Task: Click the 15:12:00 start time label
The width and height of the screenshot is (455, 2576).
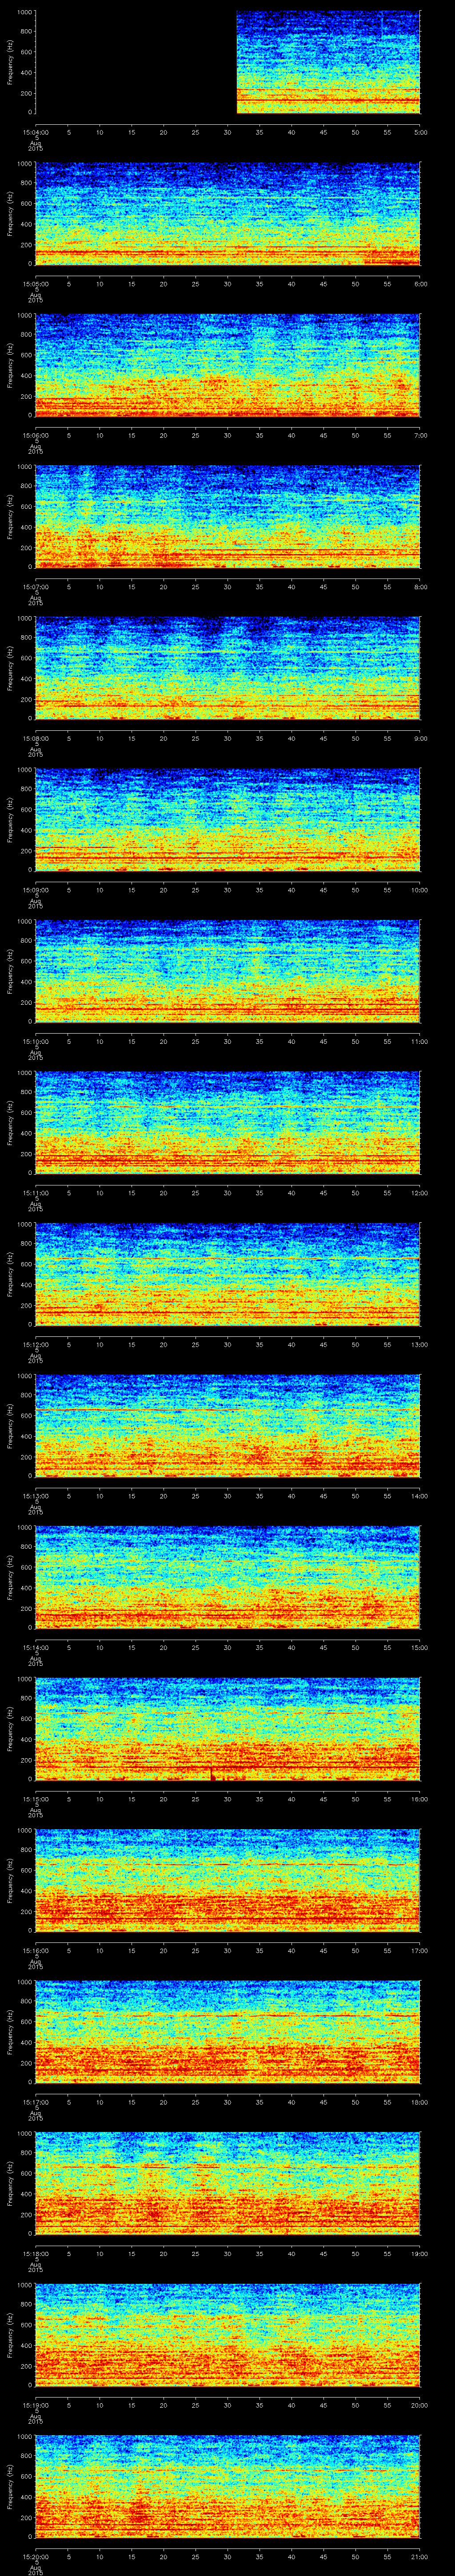Action: coord(36,1344)
